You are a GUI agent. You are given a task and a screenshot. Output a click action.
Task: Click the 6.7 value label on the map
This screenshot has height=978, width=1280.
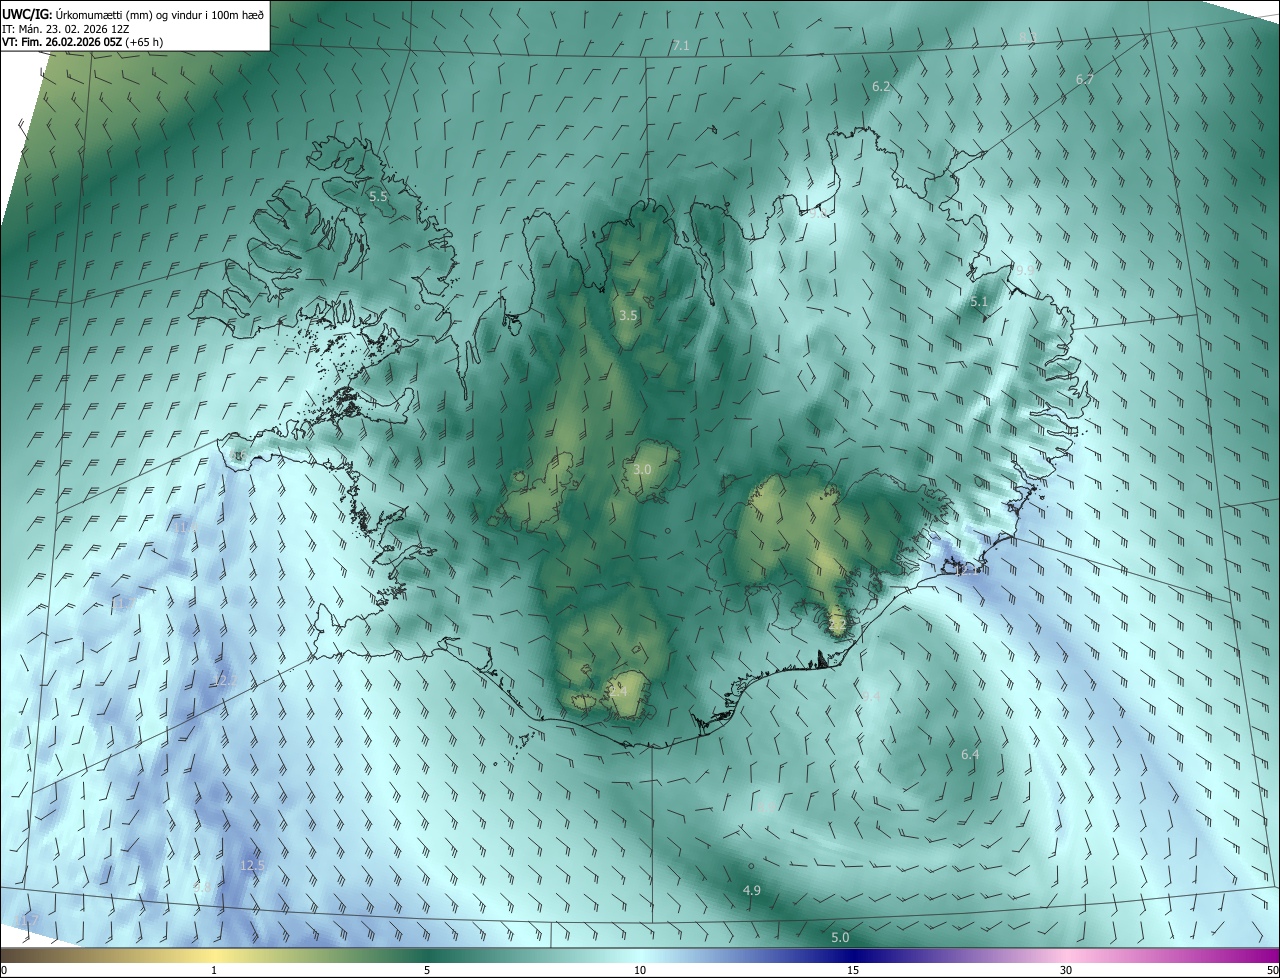[1085, 79]
